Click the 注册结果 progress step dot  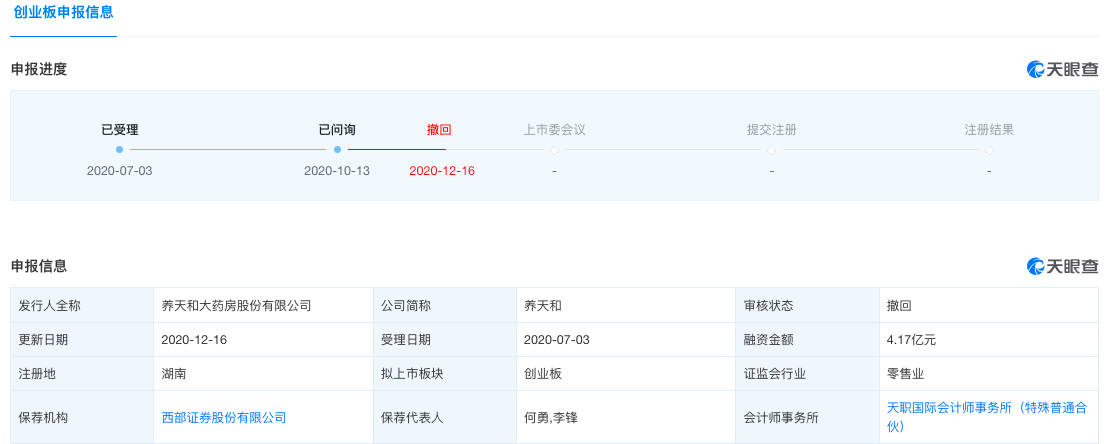tap(989, 150)
